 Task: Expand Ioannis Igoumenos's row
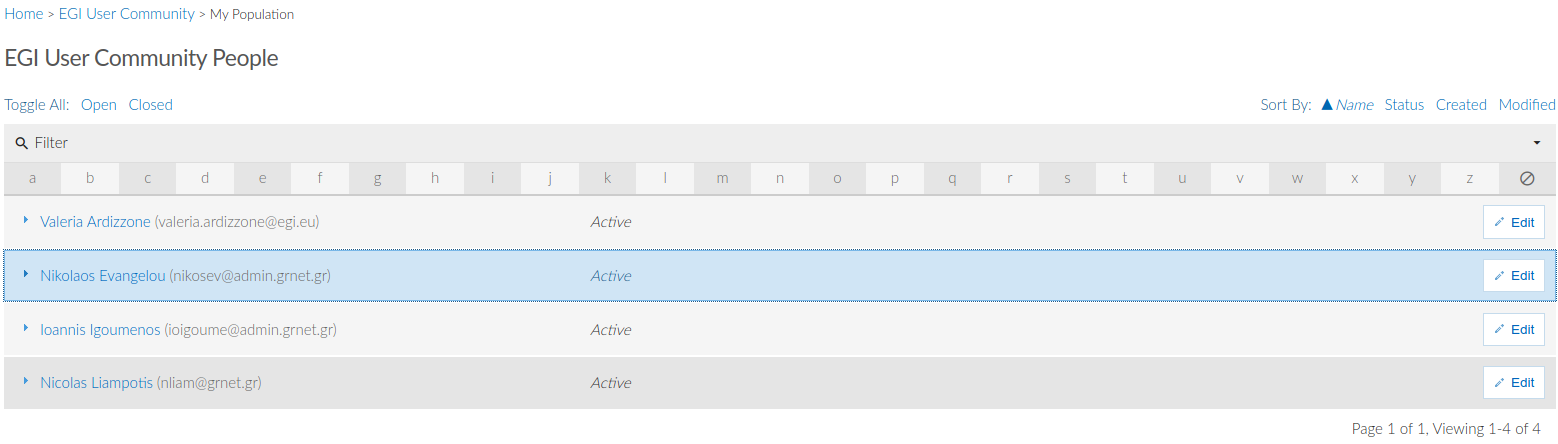(x=25, y=328)
